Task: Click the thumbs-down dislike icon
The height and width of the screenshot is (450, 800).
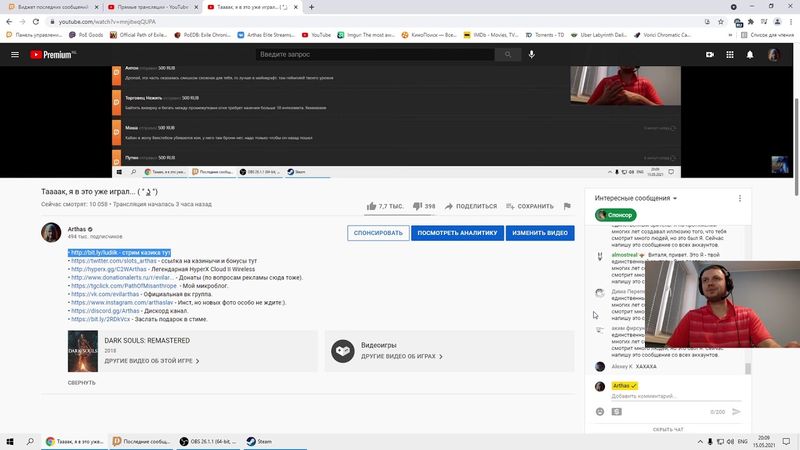Action: (x=416, y=206)
